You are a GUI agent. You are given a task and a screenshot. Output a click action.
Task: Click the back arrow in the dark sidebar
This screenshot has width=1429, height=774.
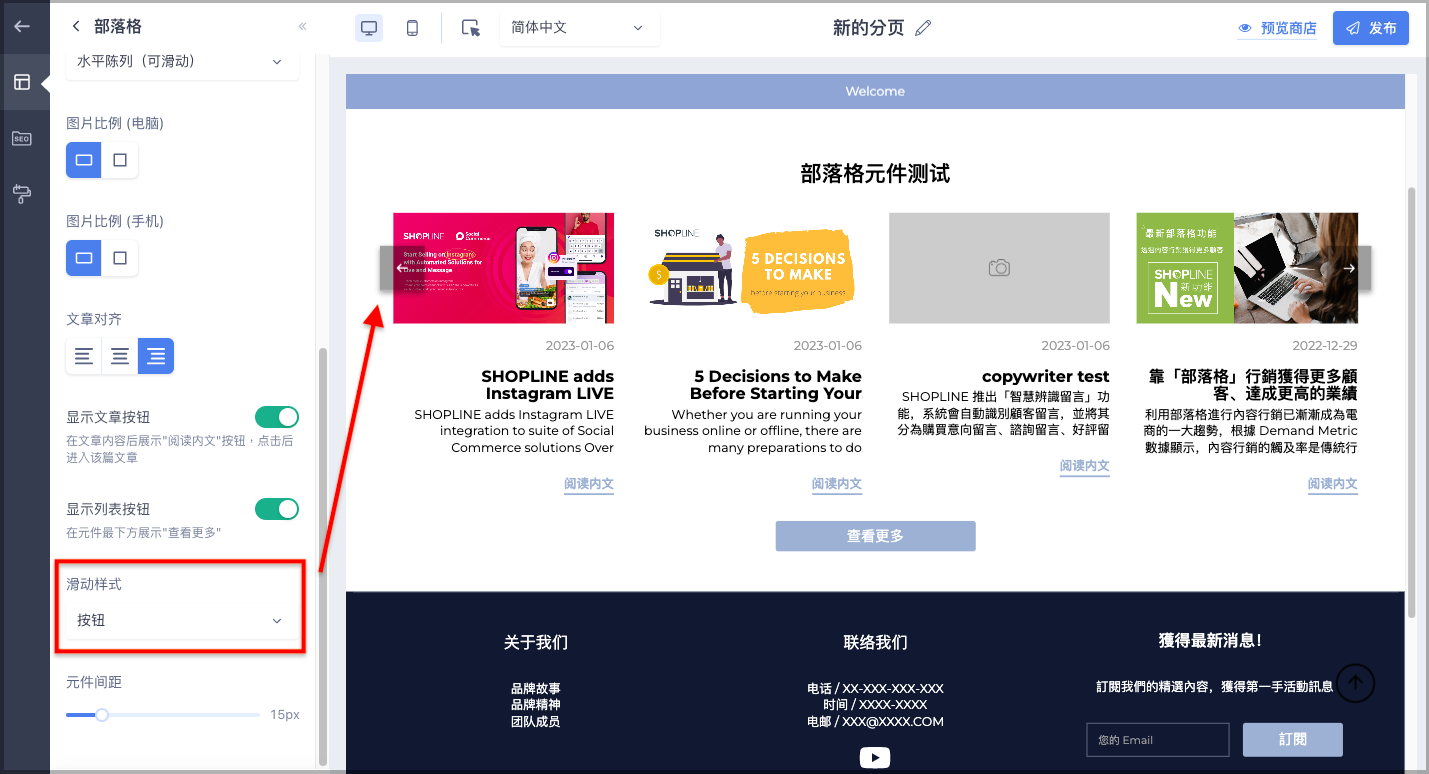22,27
